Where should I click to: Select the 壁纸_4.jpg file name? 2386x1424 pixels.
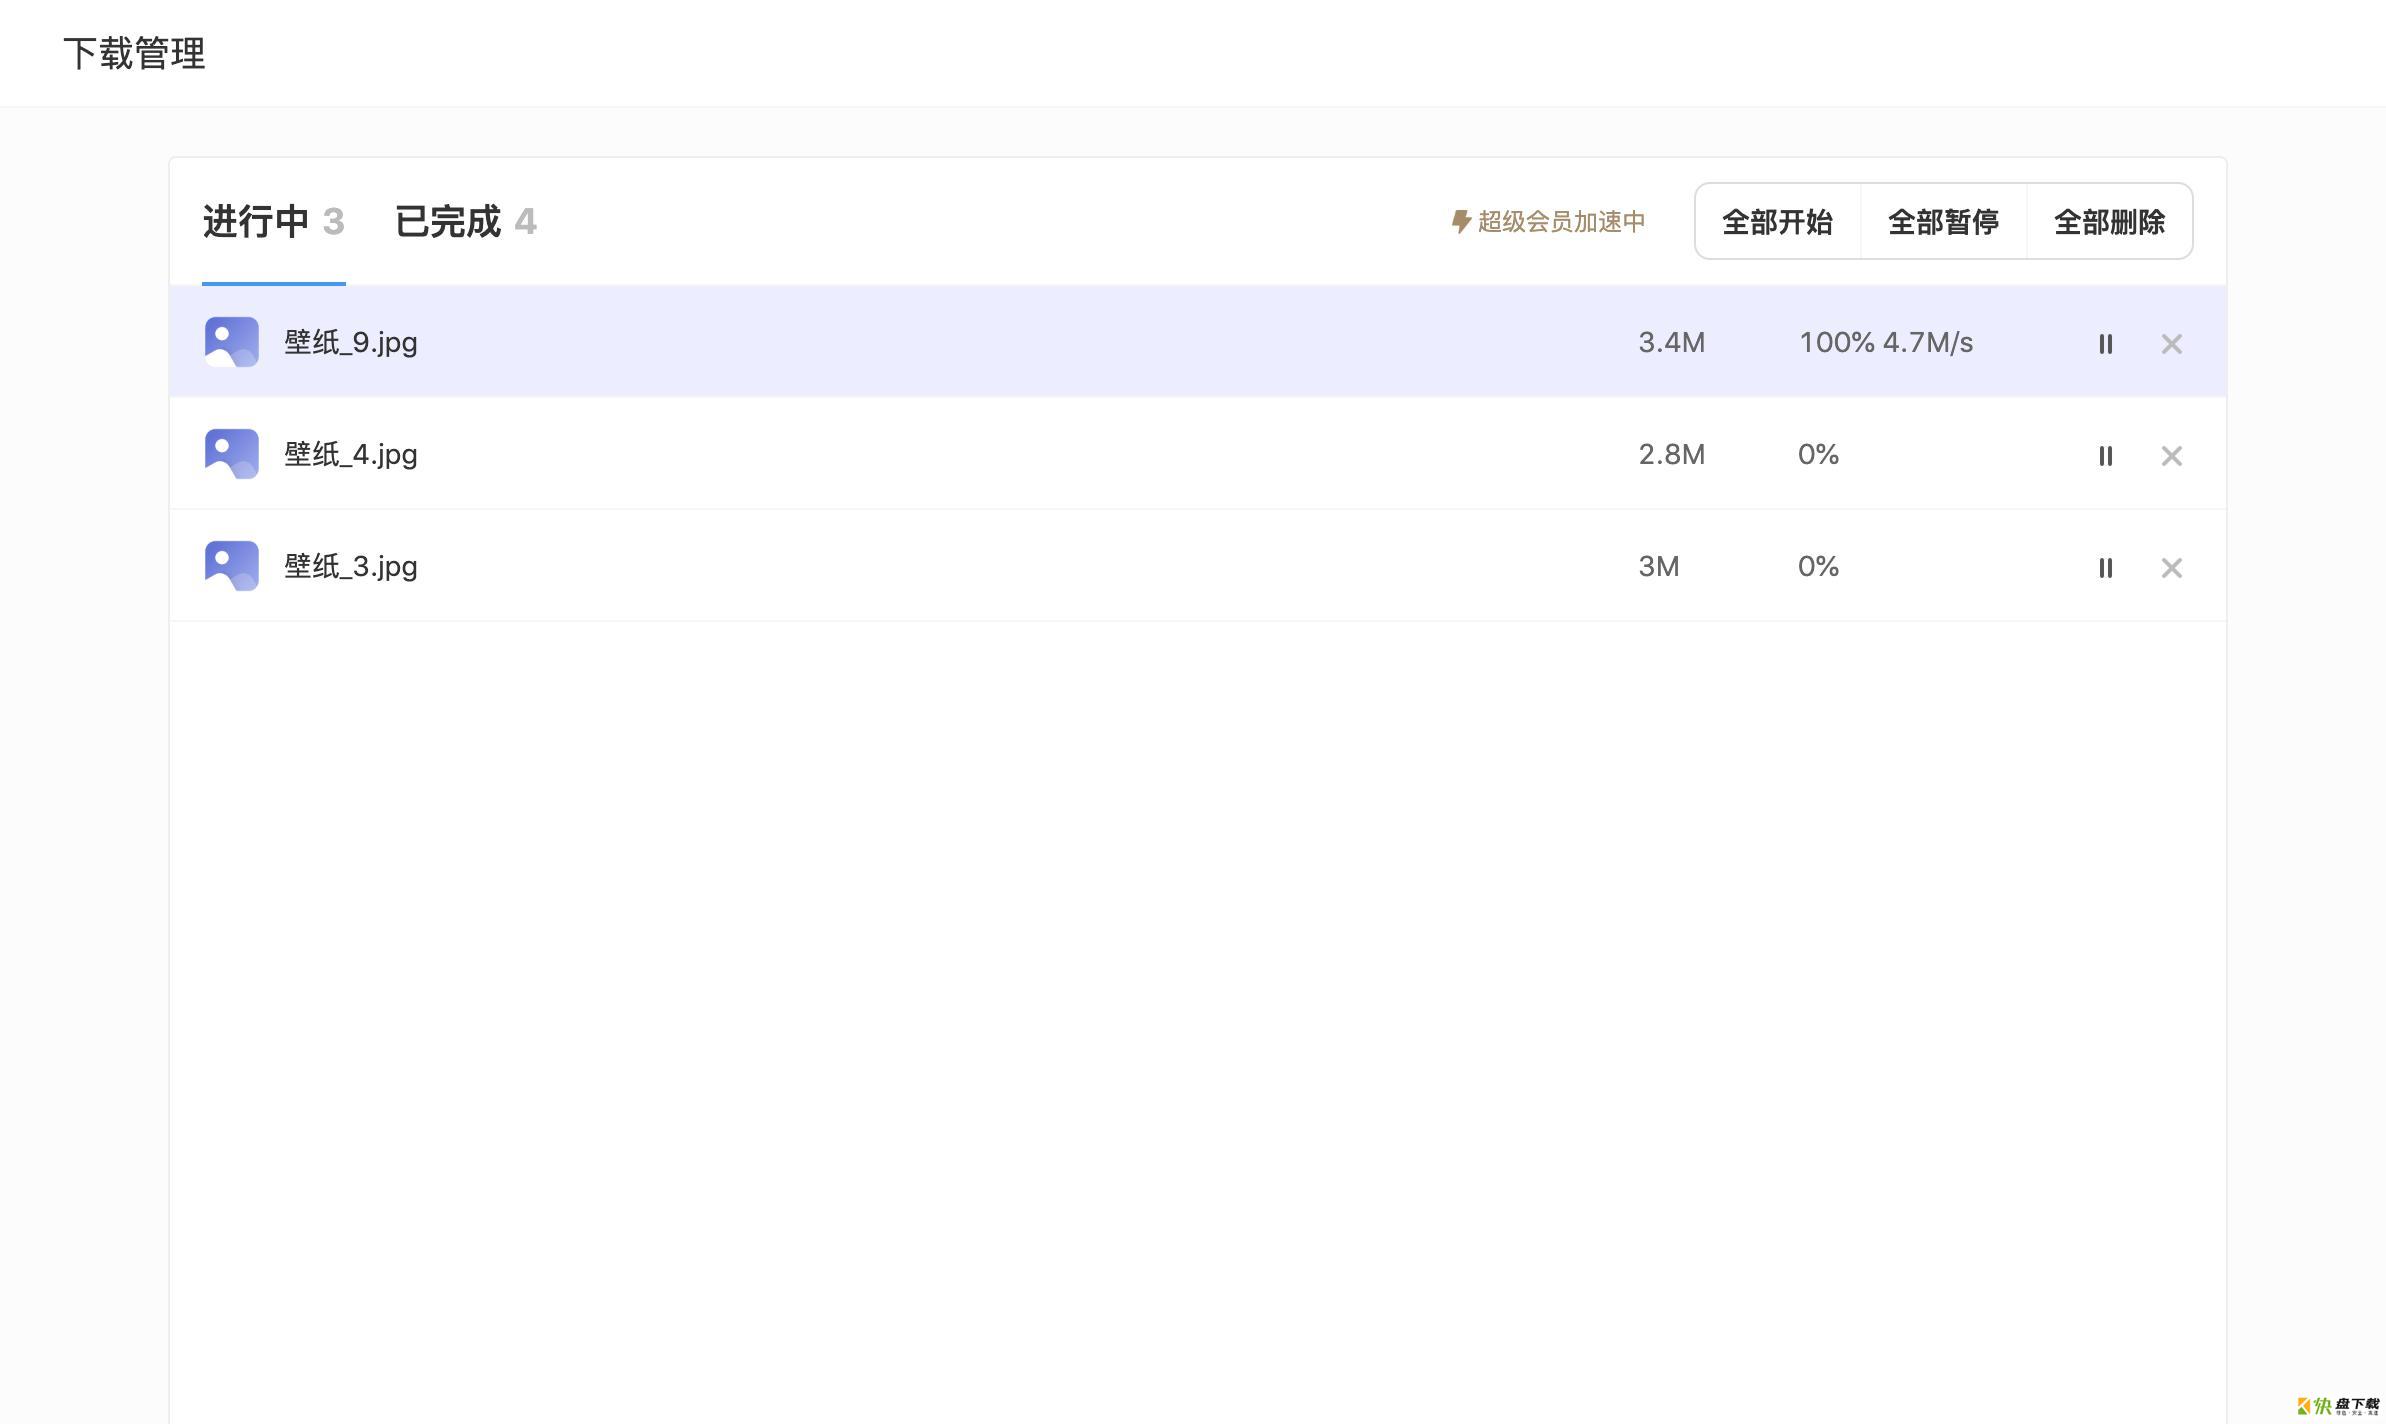click(351, 454)
